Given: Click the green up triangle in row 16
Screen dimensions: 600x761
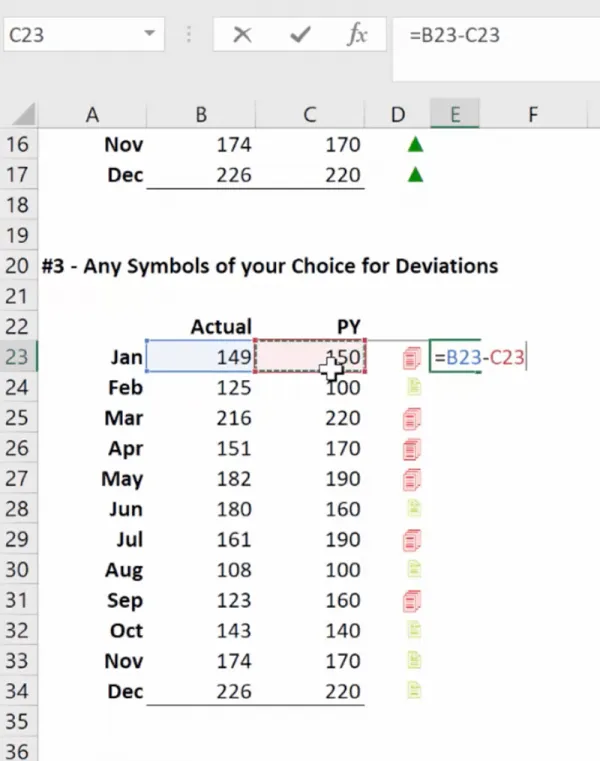Looking at the screenshot, I should pyautogui.click(x=415, y=145).
